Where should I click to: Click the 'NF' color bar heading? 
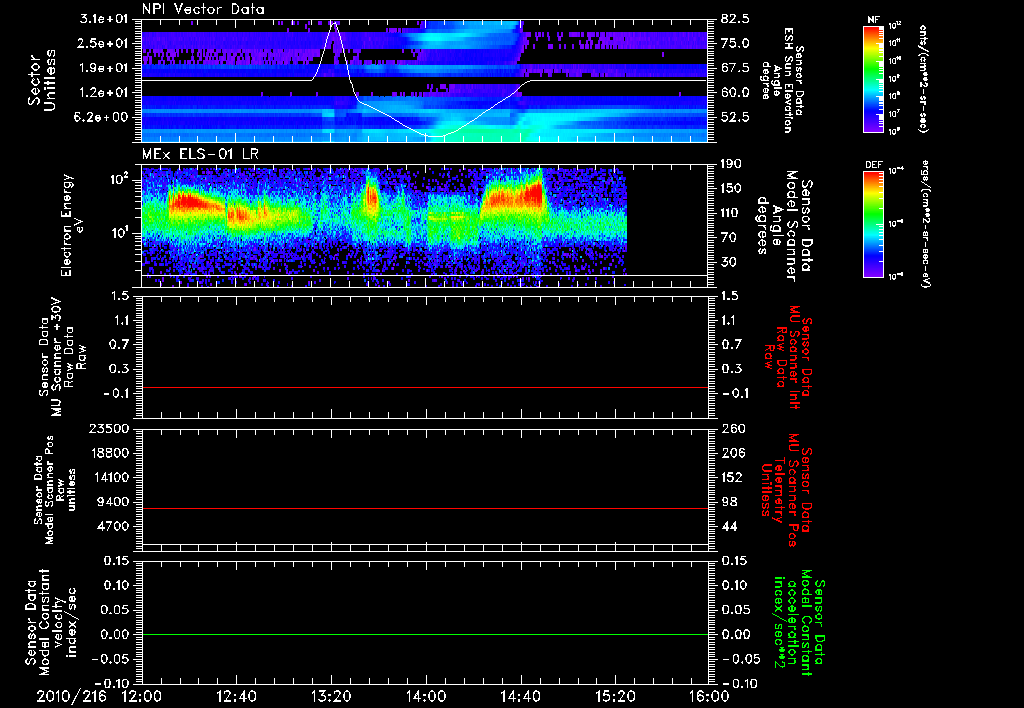coord(874,20)
